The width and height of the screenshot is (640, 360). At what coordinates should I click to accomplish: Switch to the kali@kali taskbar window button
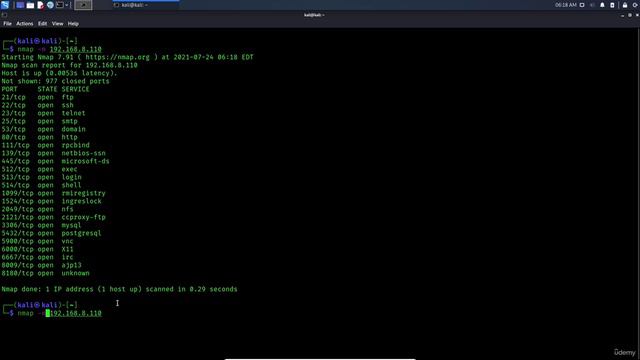[145, 5]
